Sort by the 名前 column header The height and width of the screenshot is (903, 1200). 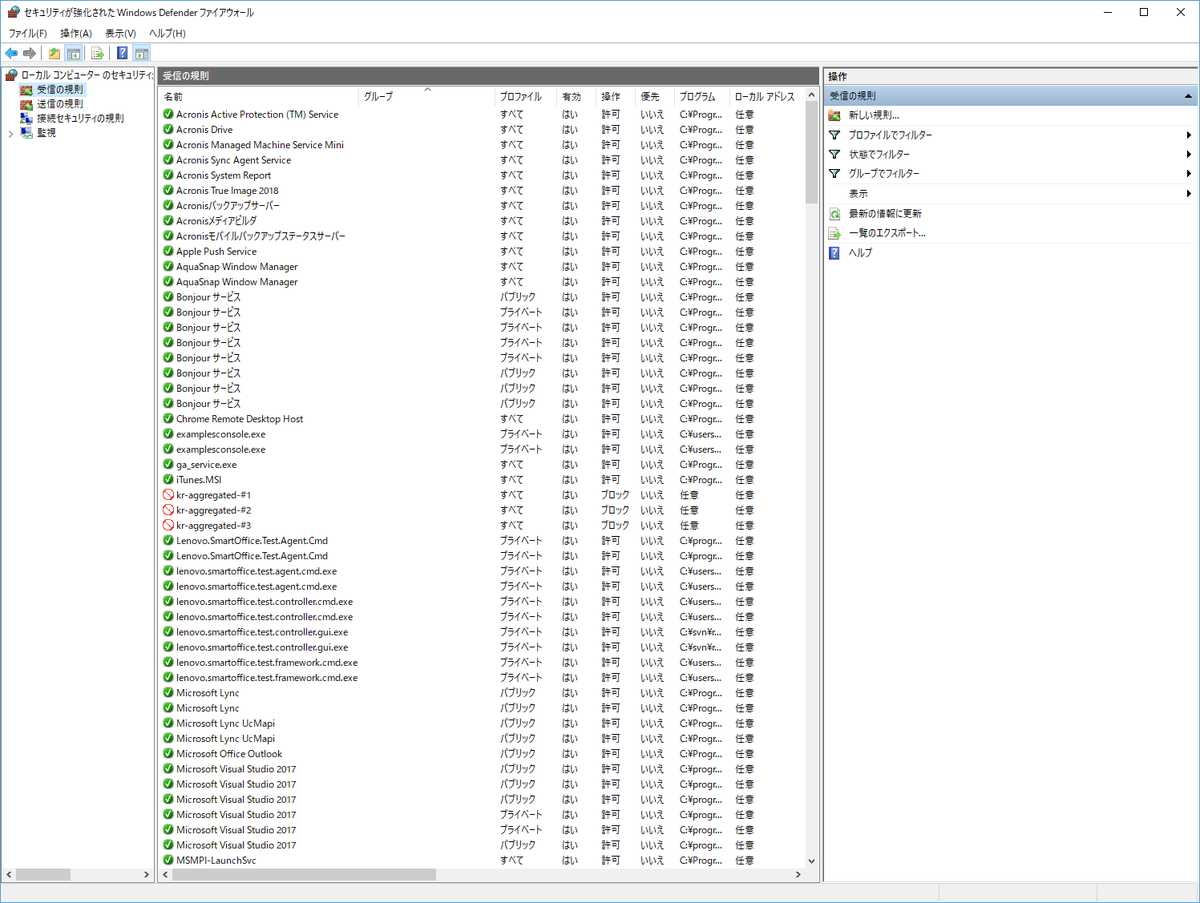click(x=258, y=97)
